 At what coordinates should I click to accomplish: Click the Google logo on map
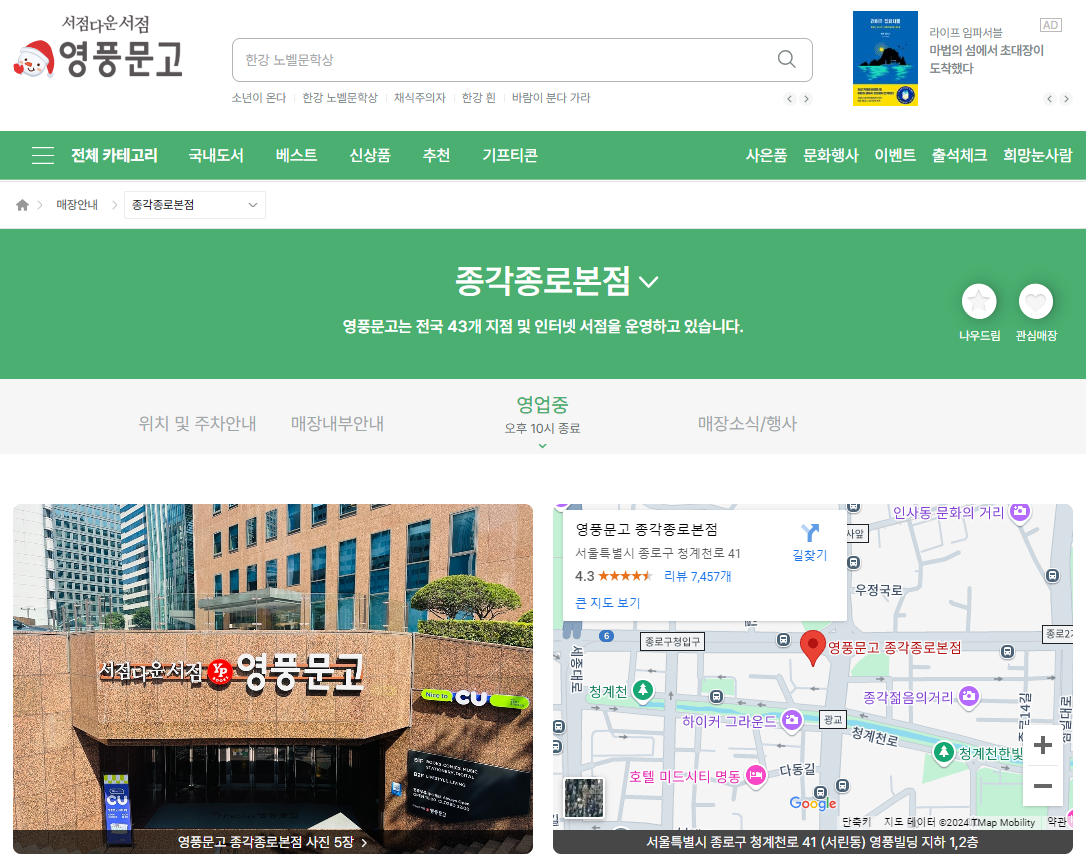(813, 803)
